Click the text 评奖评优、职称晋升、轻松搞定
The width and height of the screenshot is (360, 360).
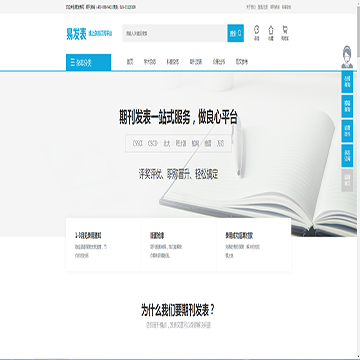click(178, 174)
